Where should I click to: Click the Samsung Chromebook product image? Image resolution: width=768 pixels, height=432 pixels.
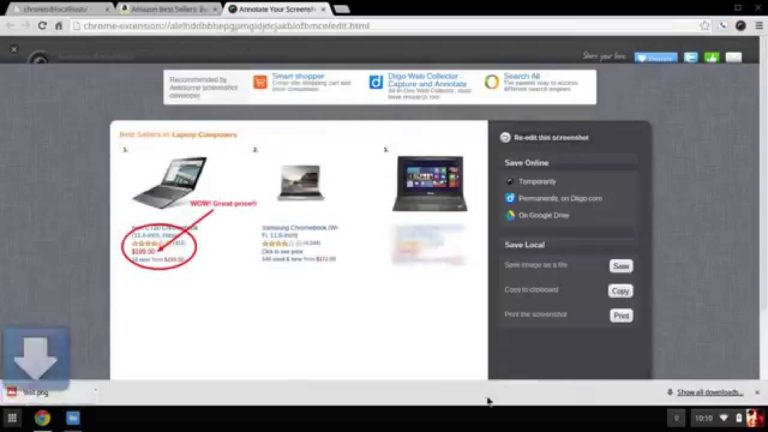pyautogui.click(x=301, y=183)
